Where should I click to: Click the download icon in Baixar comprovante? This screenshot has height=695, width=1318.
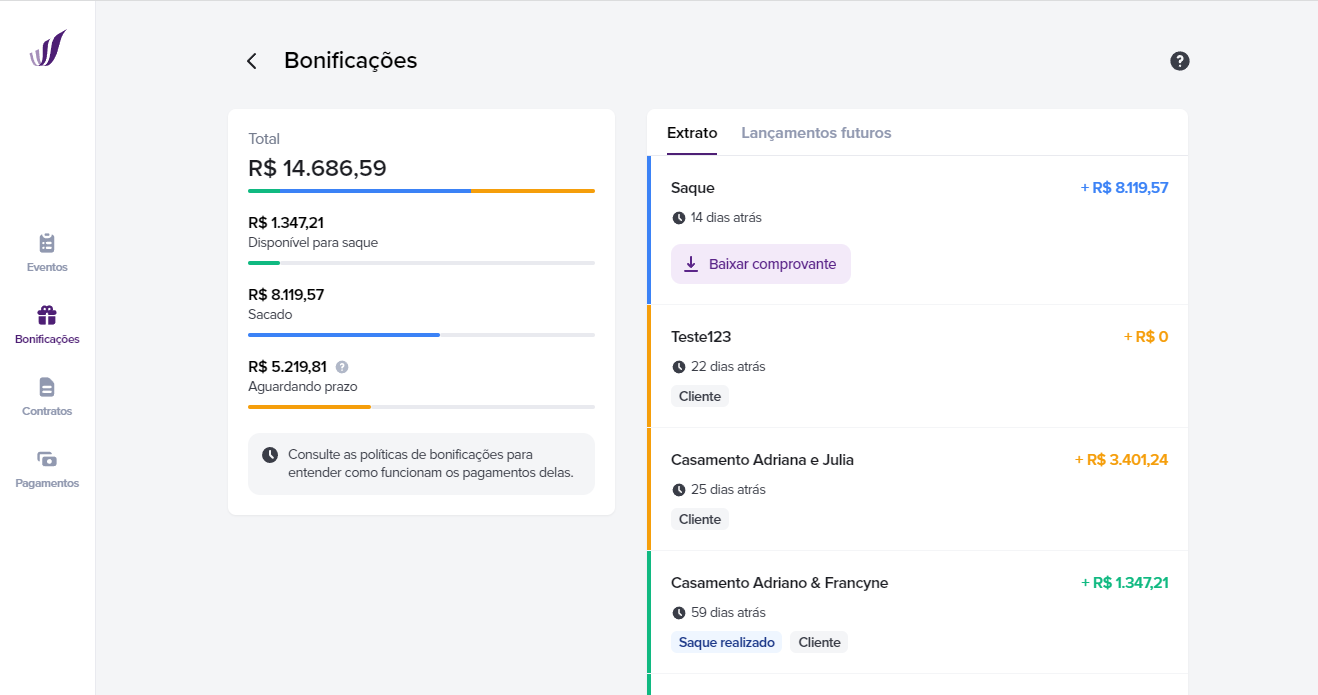pos(691,264)
